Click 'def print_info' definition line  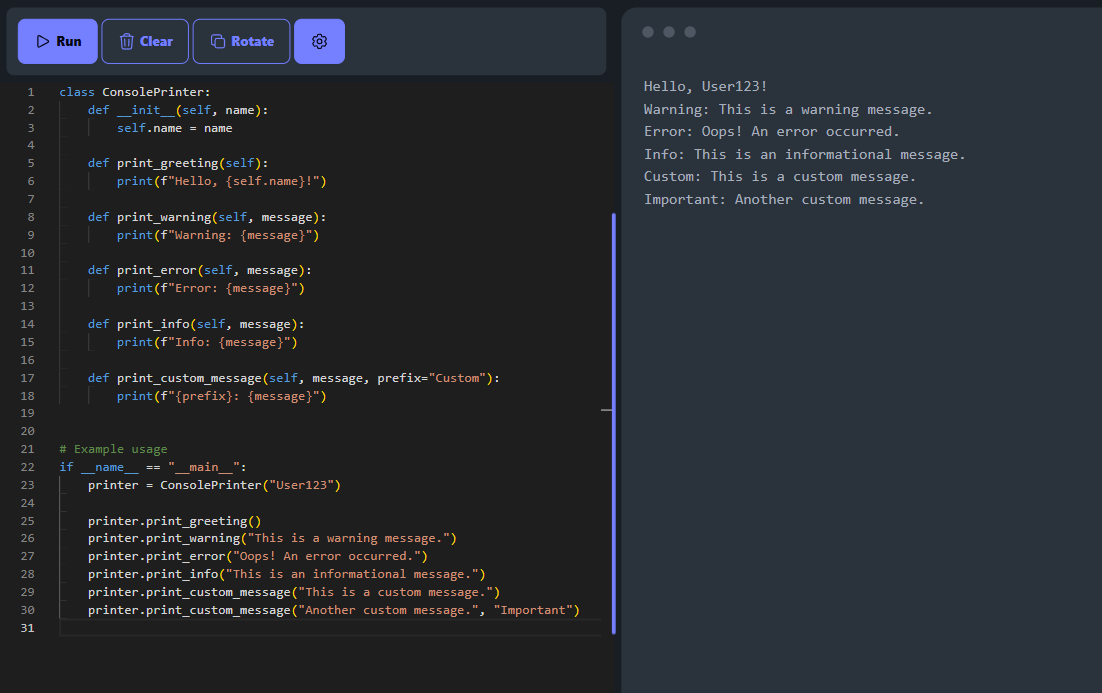196,324
